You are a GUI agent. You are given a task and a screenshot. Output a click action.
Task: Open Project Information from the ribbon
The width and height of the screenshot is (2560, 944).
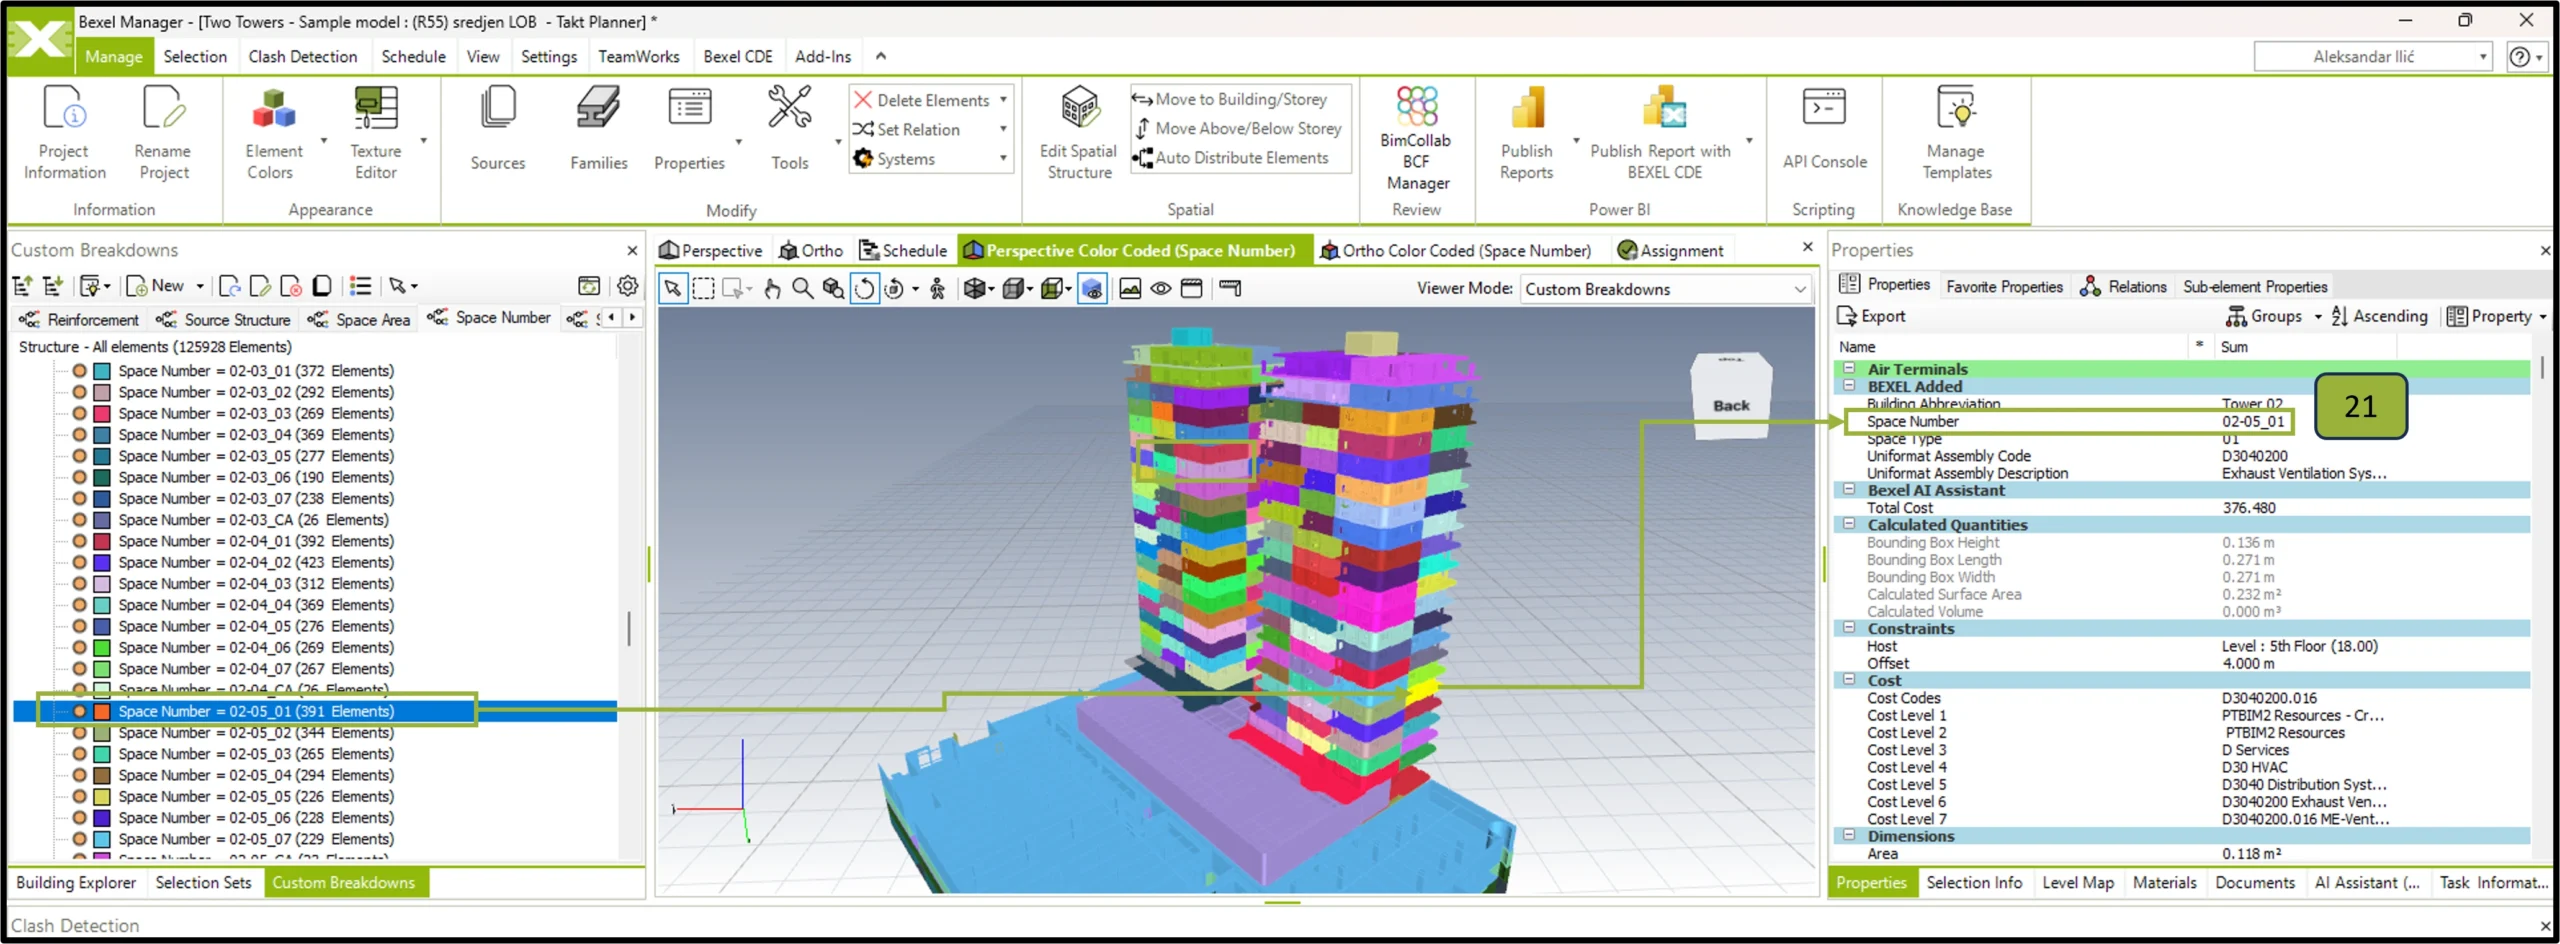64,133
